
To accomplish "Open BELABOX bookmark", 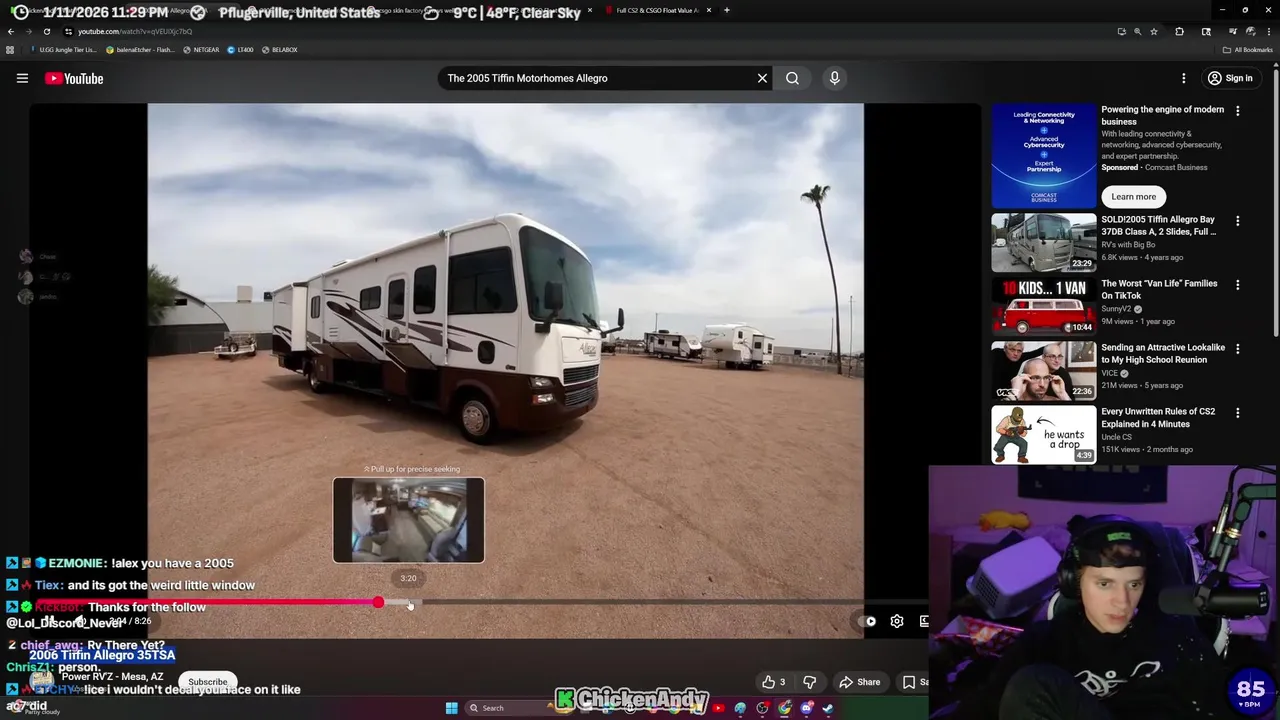I will tap(279, 49).
